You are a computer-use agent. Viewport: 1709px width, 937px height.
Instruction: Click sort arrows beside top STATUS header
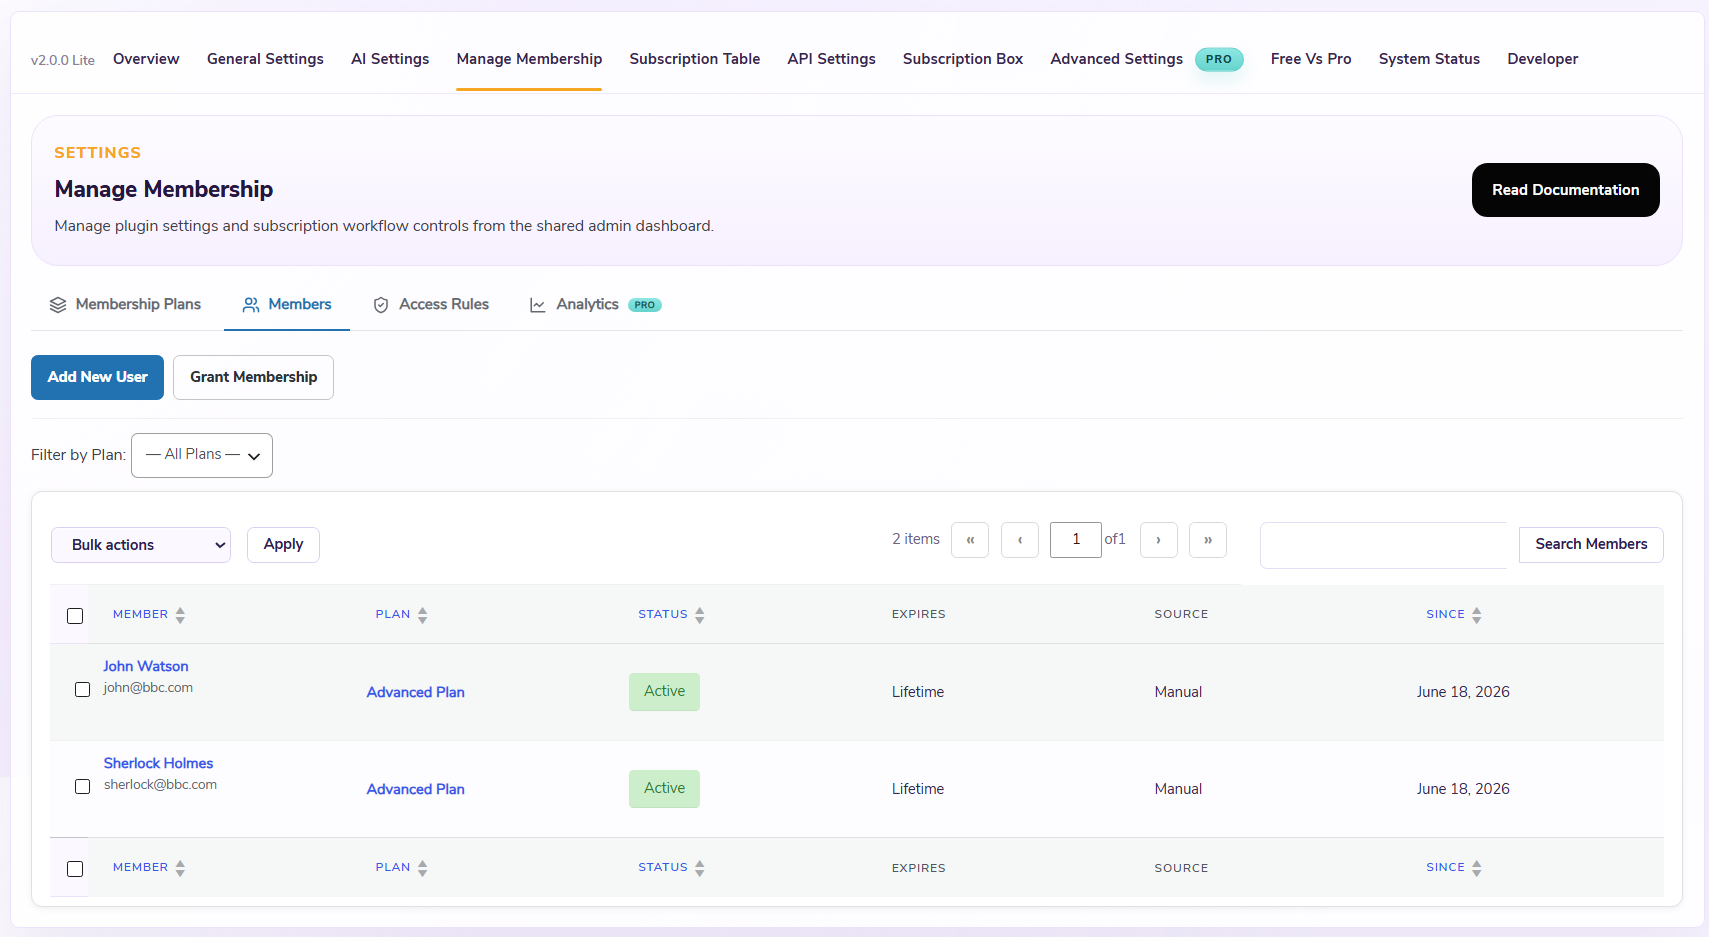(x=700, y=615)
